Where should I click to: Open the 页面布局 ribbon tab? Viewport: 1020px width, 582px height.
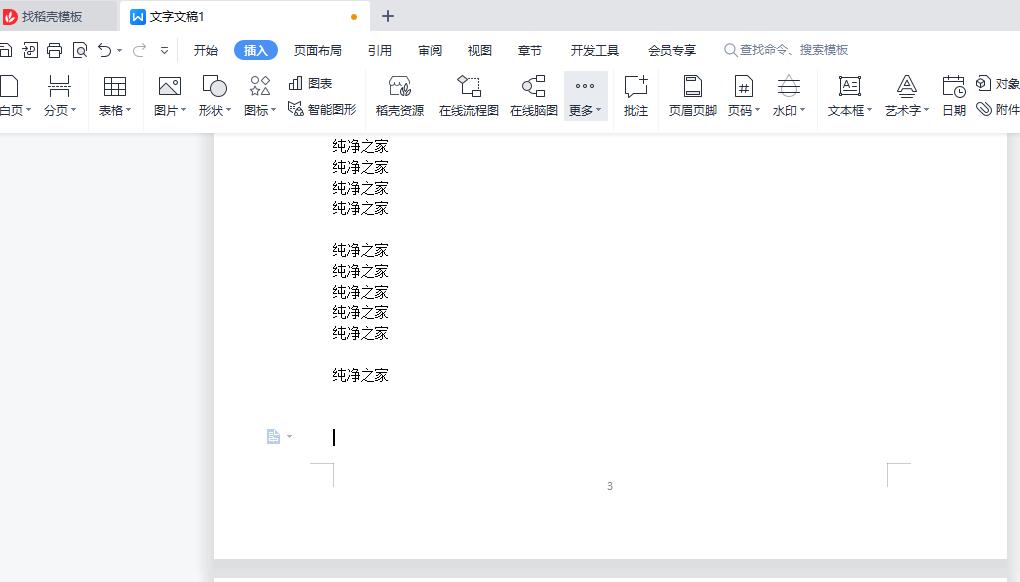317,50
